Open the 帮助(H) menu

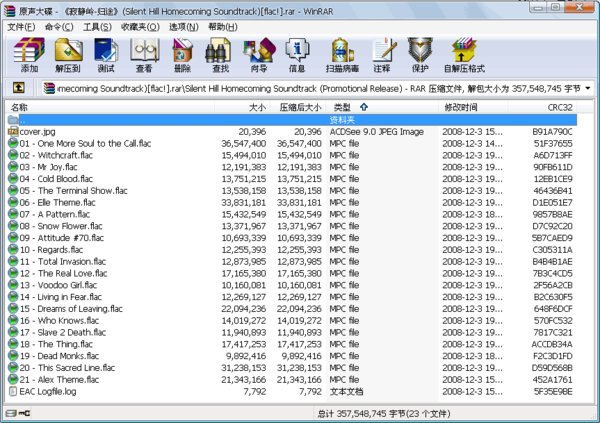pyautogui.click(x=223, y=27)
